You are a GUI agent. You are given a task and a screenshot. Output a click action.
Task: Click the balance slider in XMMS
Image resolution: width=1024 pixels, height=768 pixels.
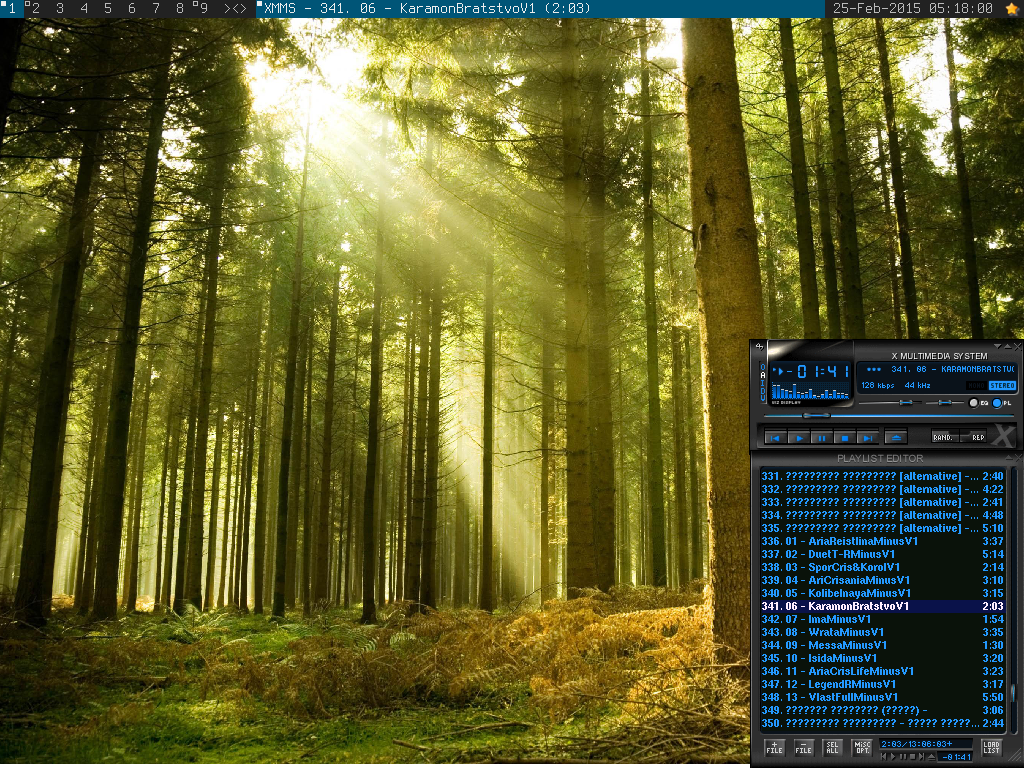point(945,402)
